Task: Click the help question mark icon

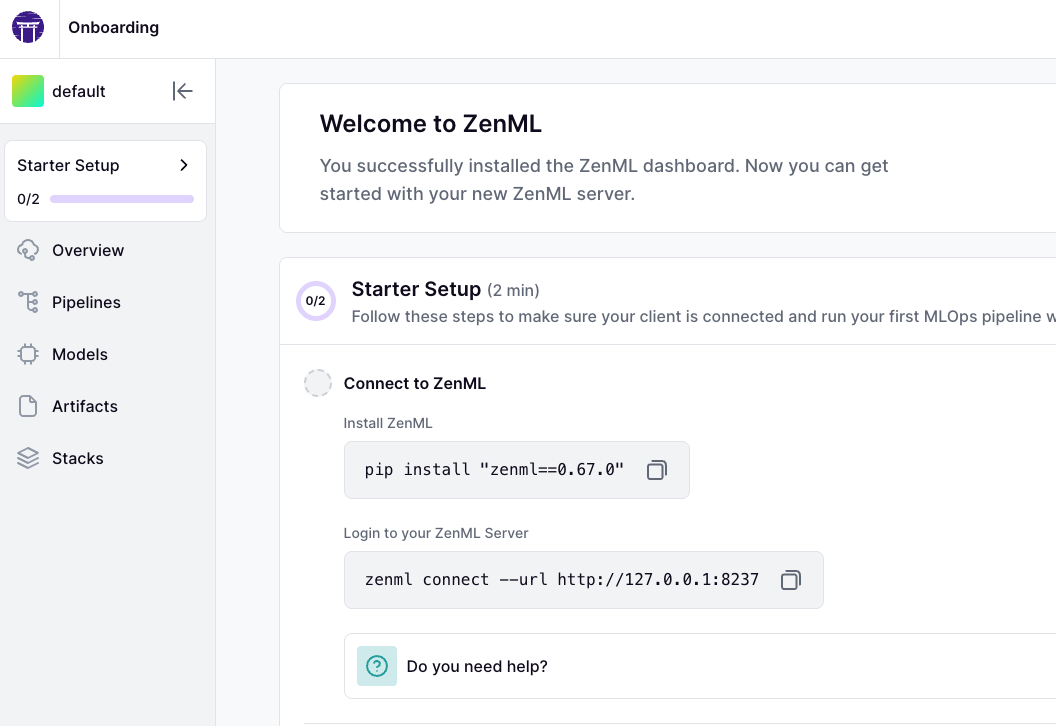Action: click(377, 666)
